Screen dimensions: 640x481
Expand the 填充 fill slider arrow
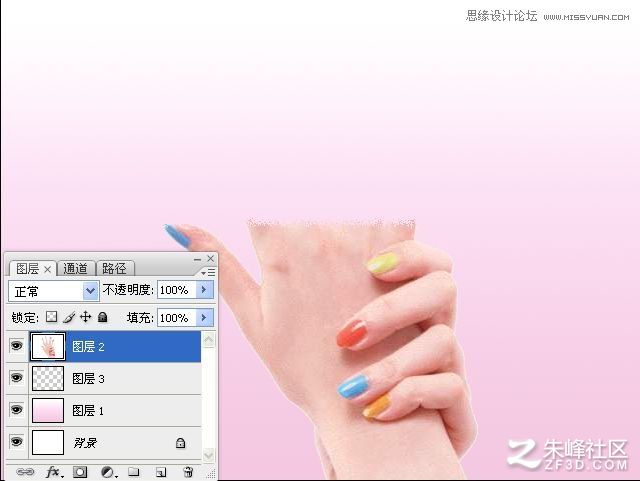[x=204, y=317]
